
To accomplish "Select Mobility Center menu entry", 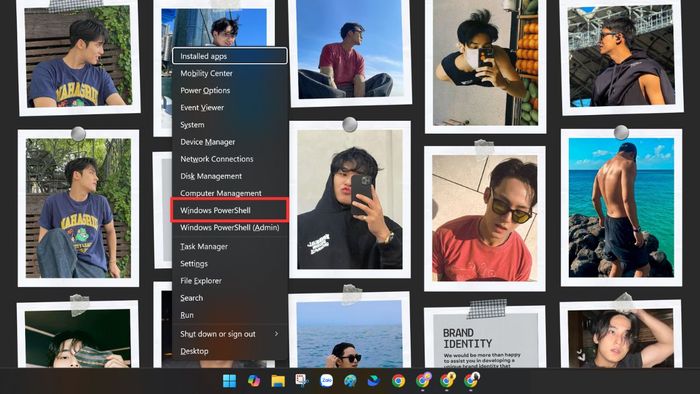I will tap(229, 73).
